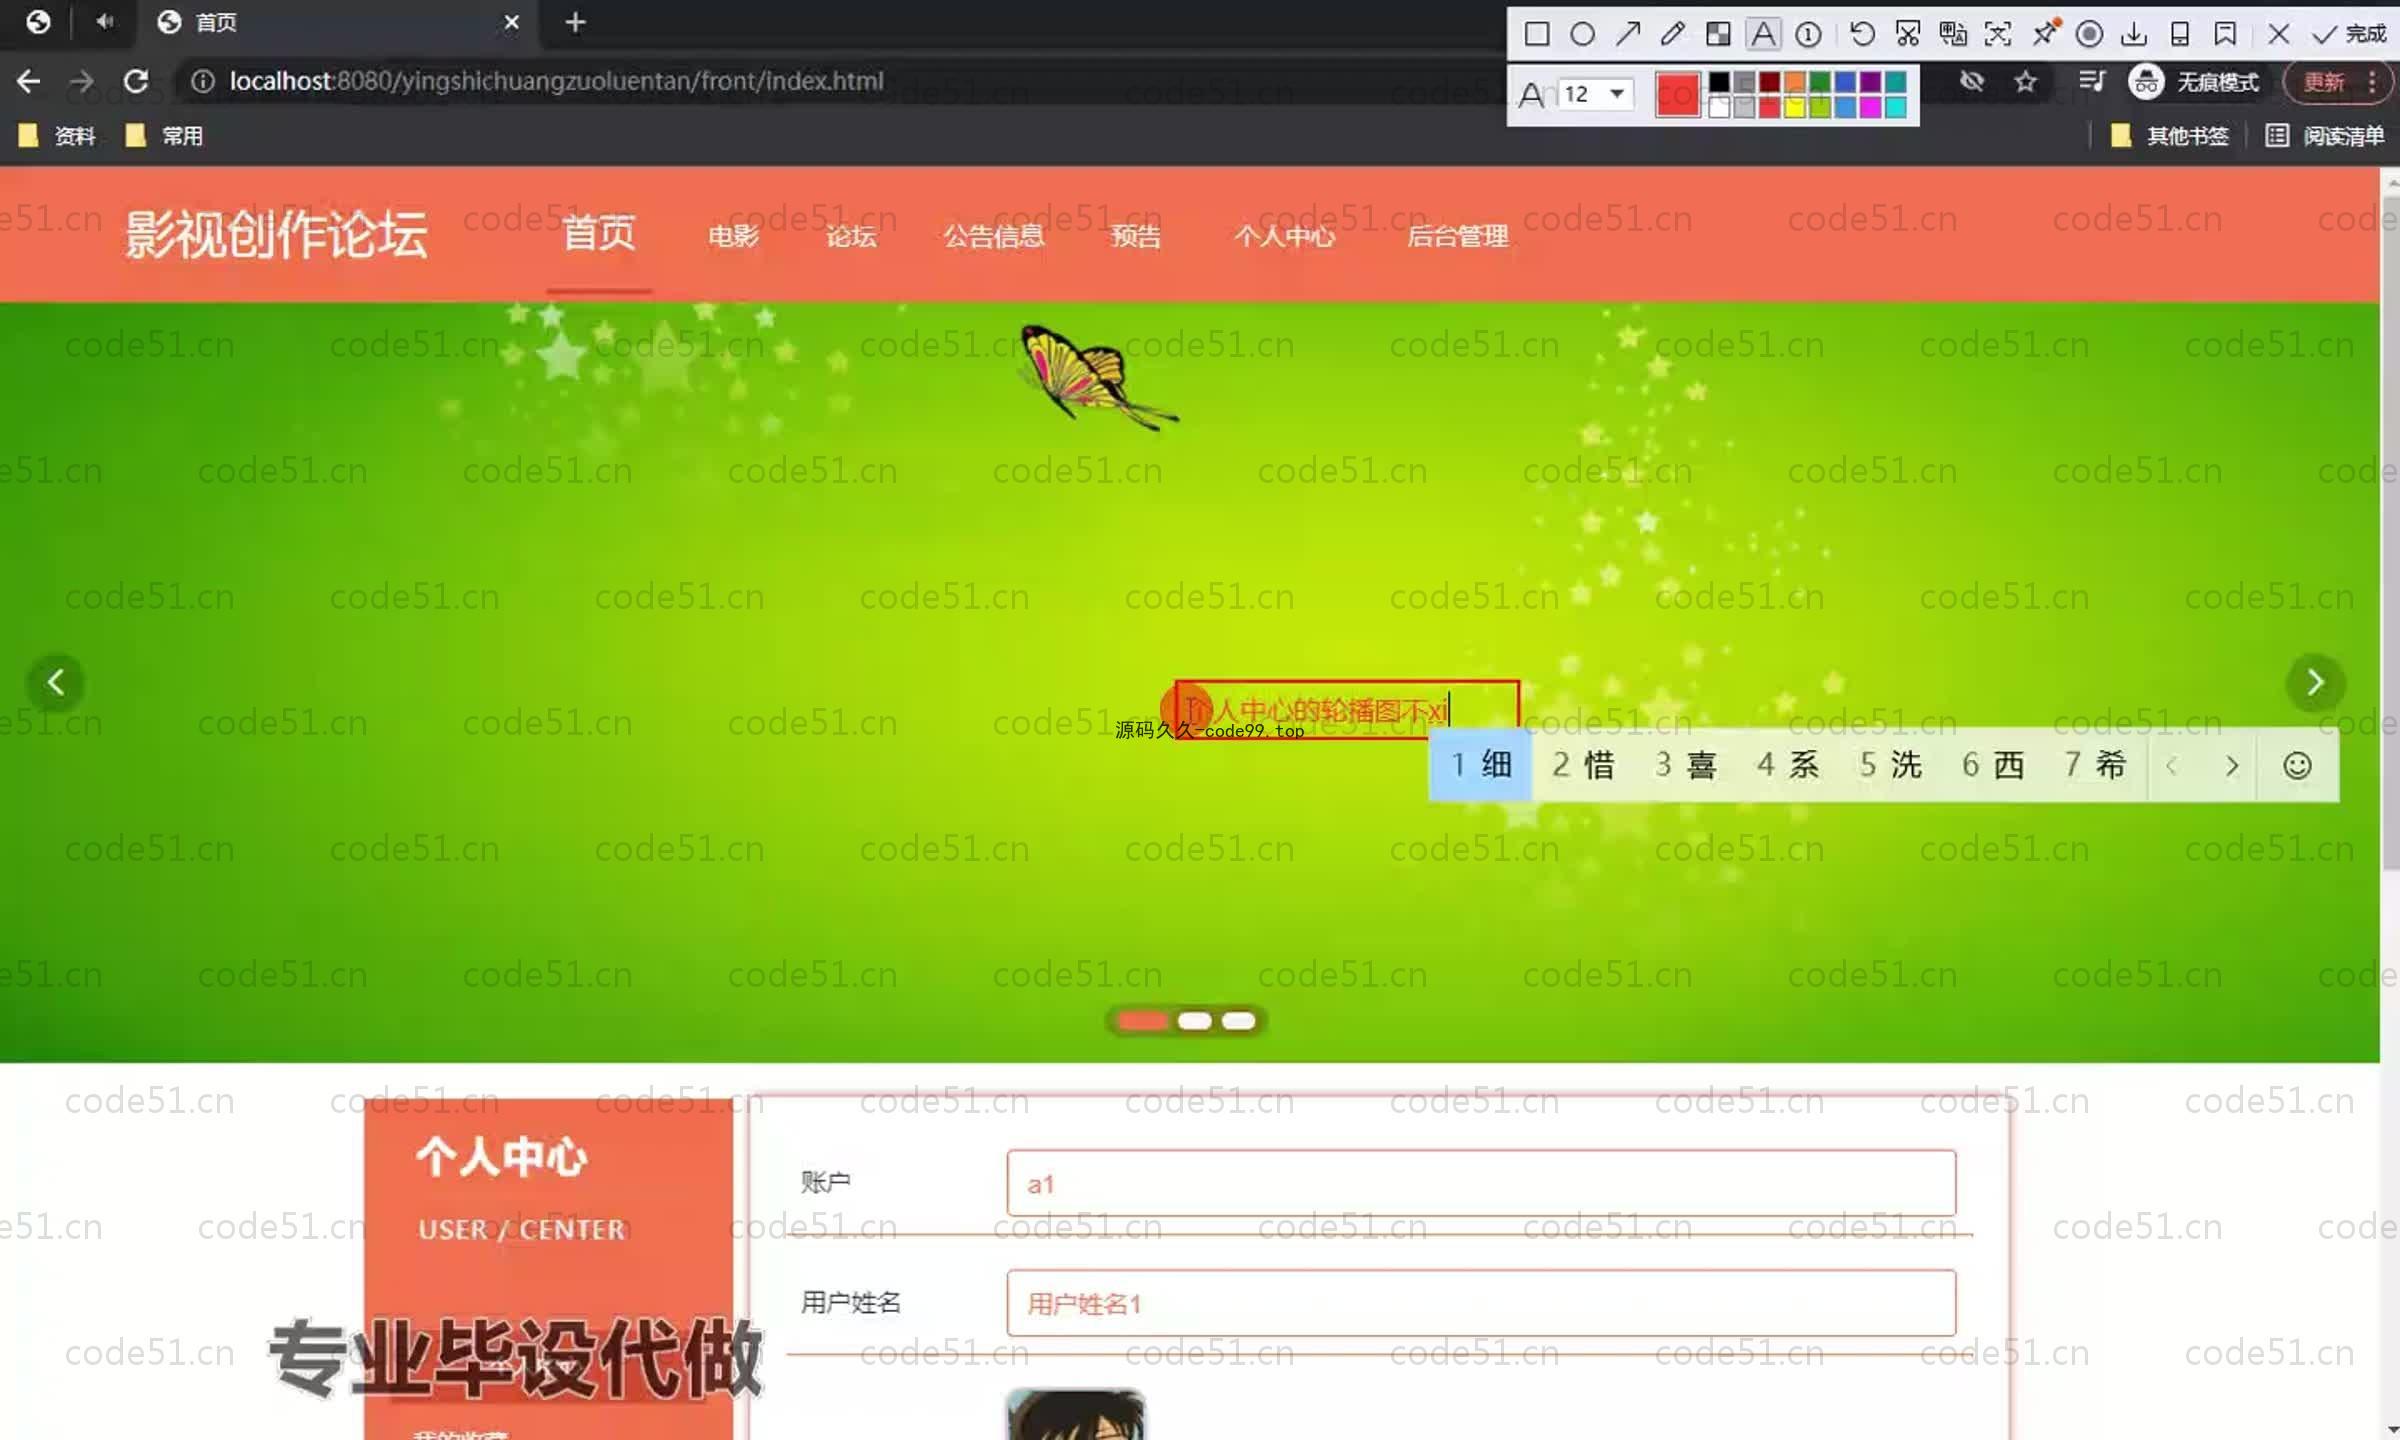The width and height of the screenshot is (2400, 1440).
Task: Open the Chrome three-dot menu
Action: click(2372, 81)
